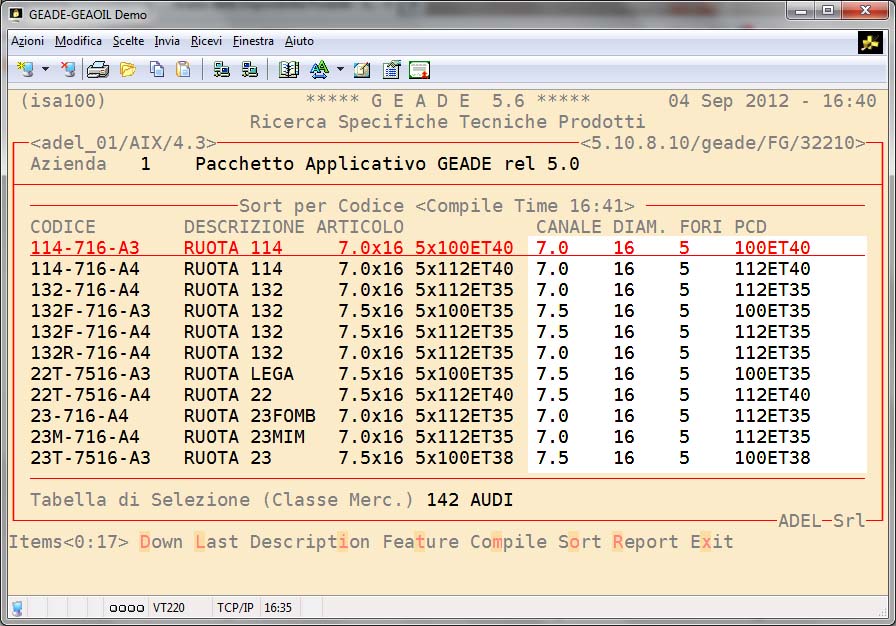Select row 23T-7516-A3 in the list

pos(90,458)
